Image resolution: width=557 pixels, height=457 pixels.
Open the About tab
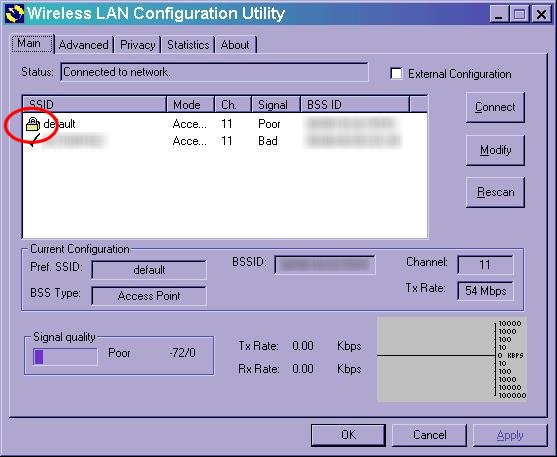(235, 45)
